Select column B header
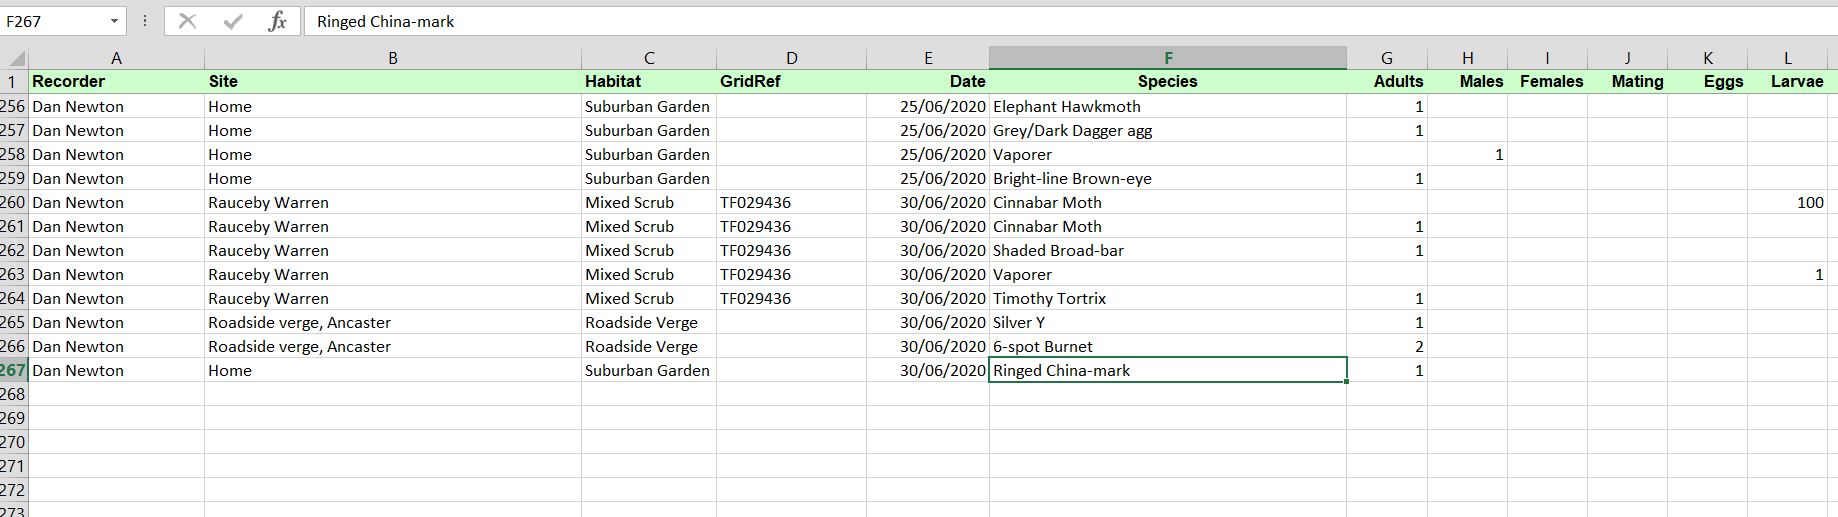Screen dimensions: 1838x517 click(x=393, y=58)
